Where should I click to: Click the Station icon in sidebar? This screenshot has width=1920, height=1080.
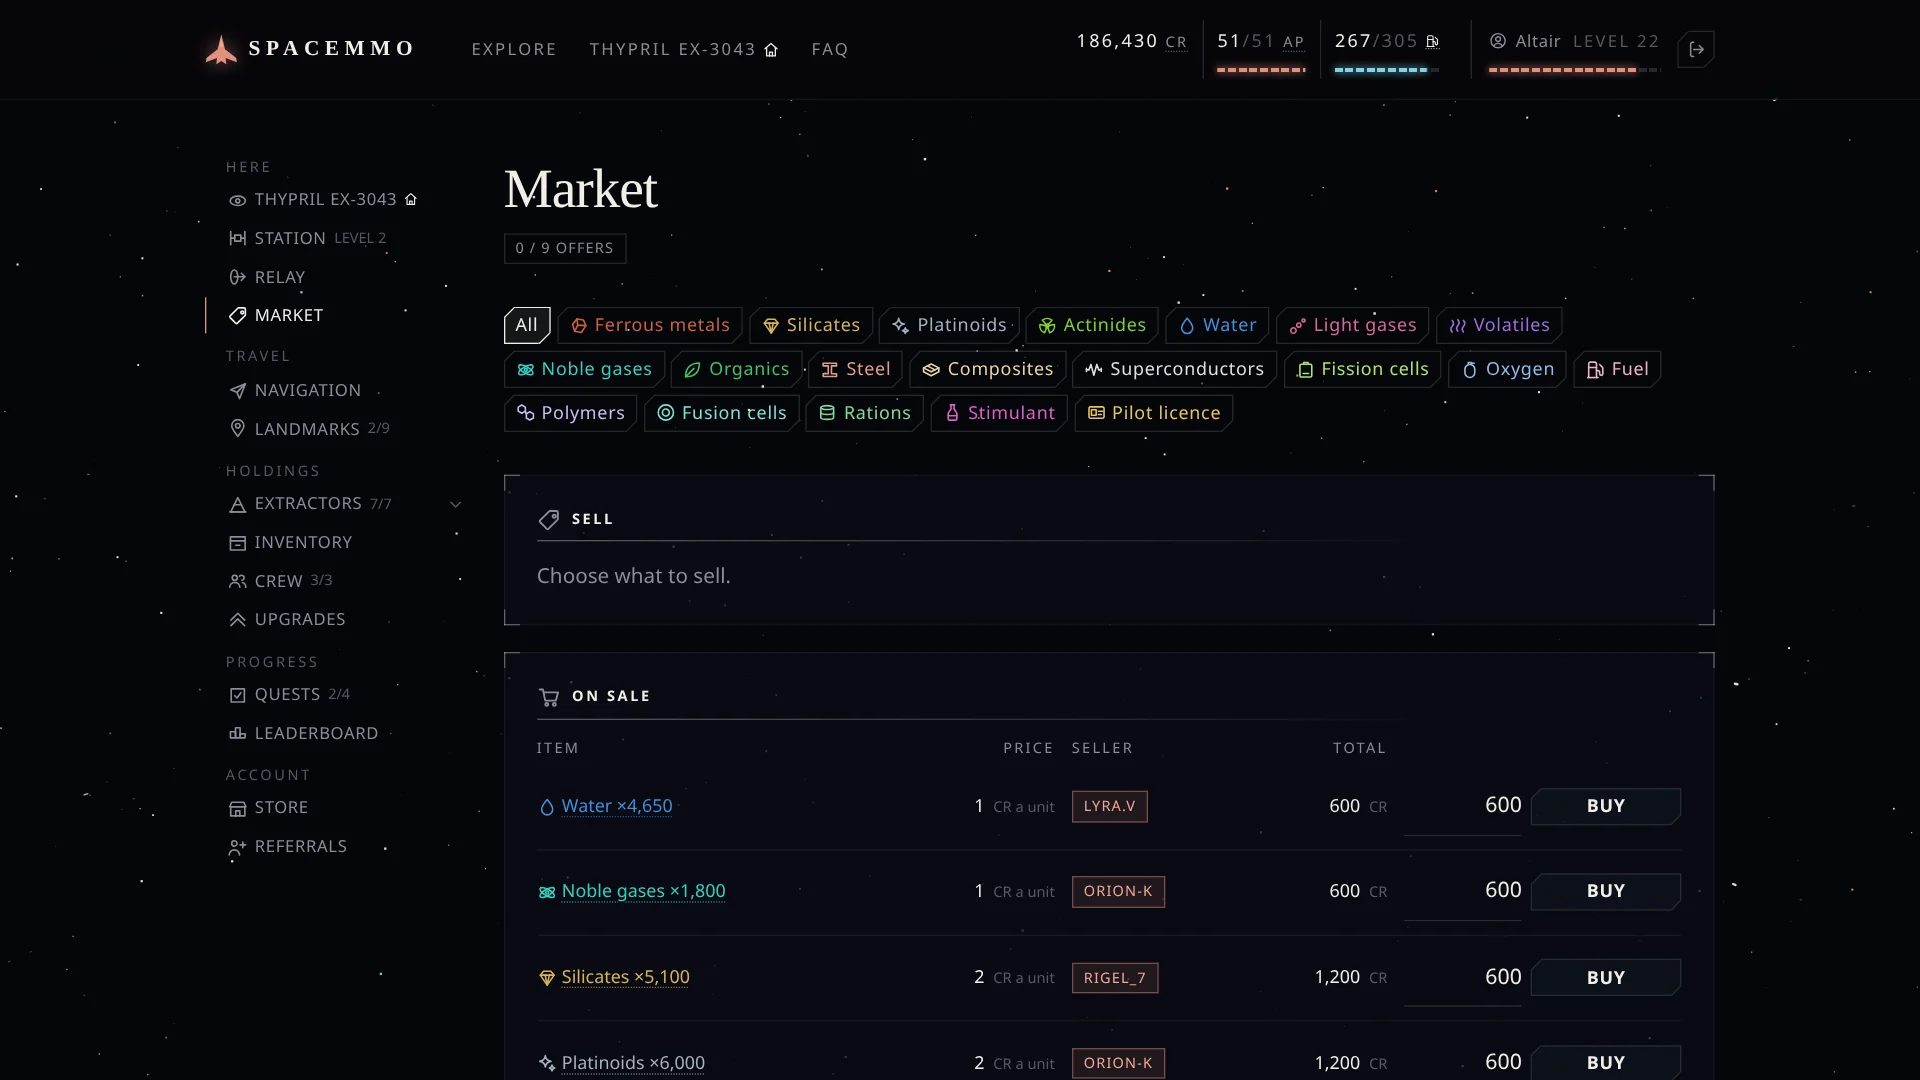tap(237, 238)
